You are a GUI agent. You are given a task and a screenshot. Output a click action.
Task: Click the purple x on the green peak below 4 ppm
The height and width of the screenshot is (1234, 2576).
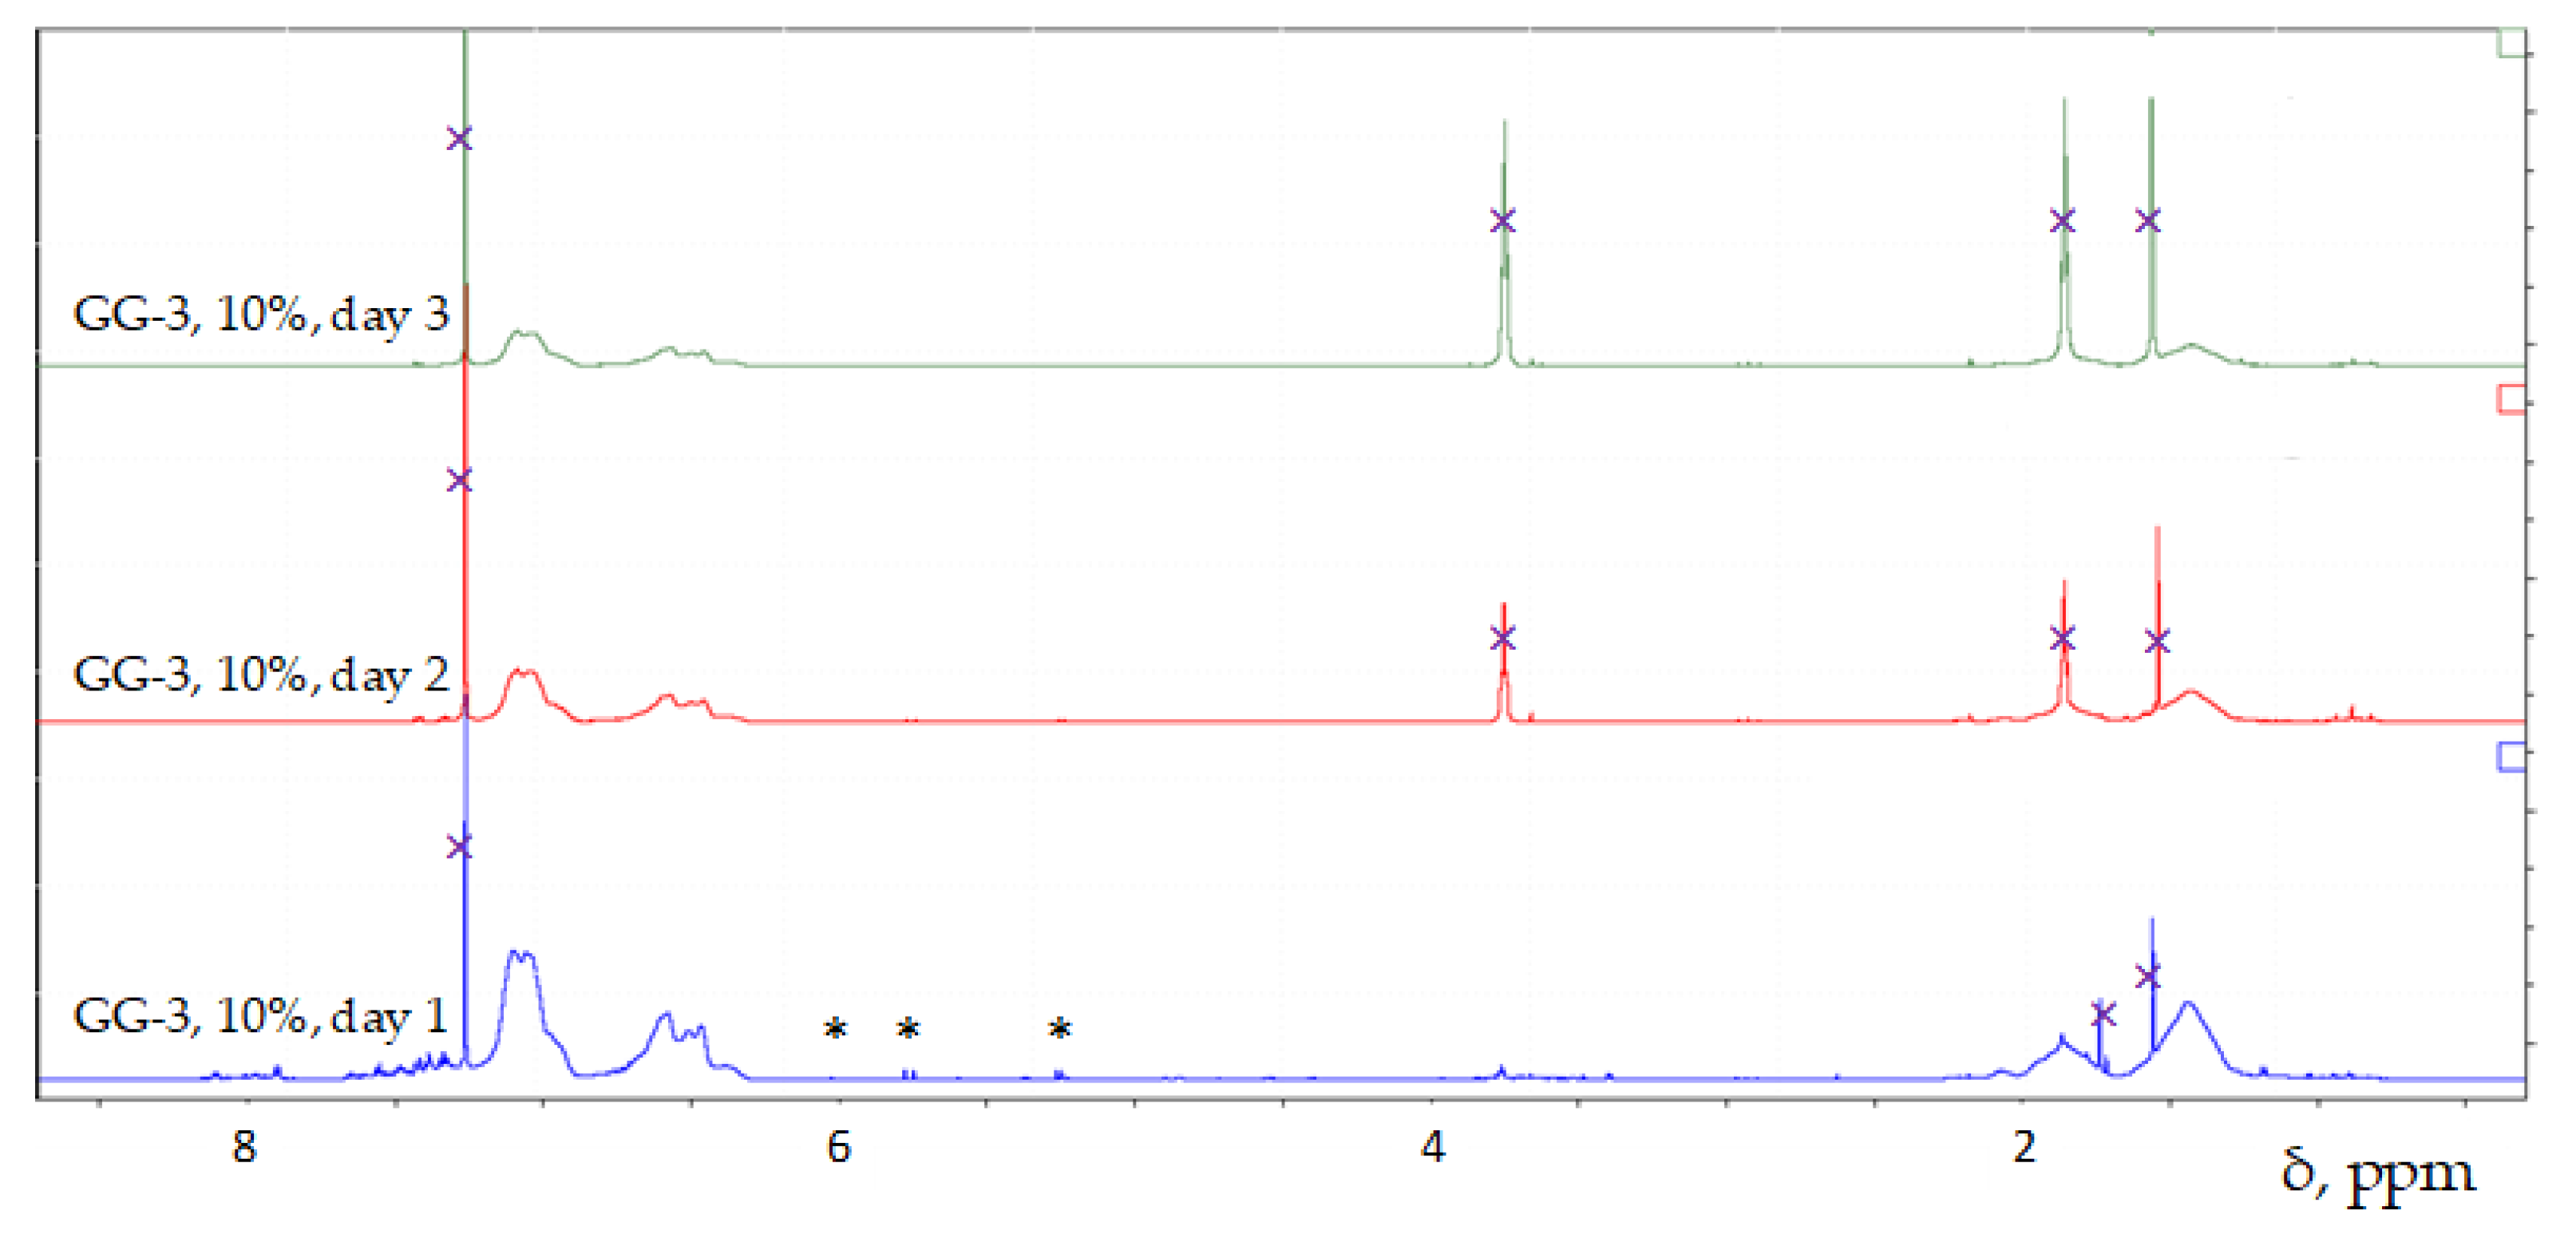click(1502, 220)
